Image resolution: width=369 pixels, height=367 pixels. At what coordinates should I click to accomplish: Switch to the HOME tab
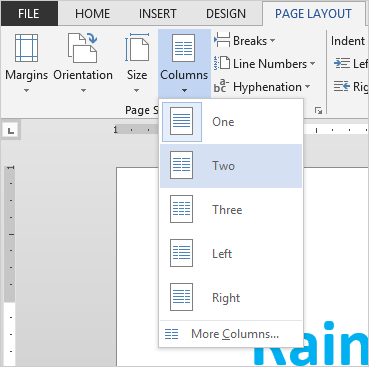coord(92,14)
